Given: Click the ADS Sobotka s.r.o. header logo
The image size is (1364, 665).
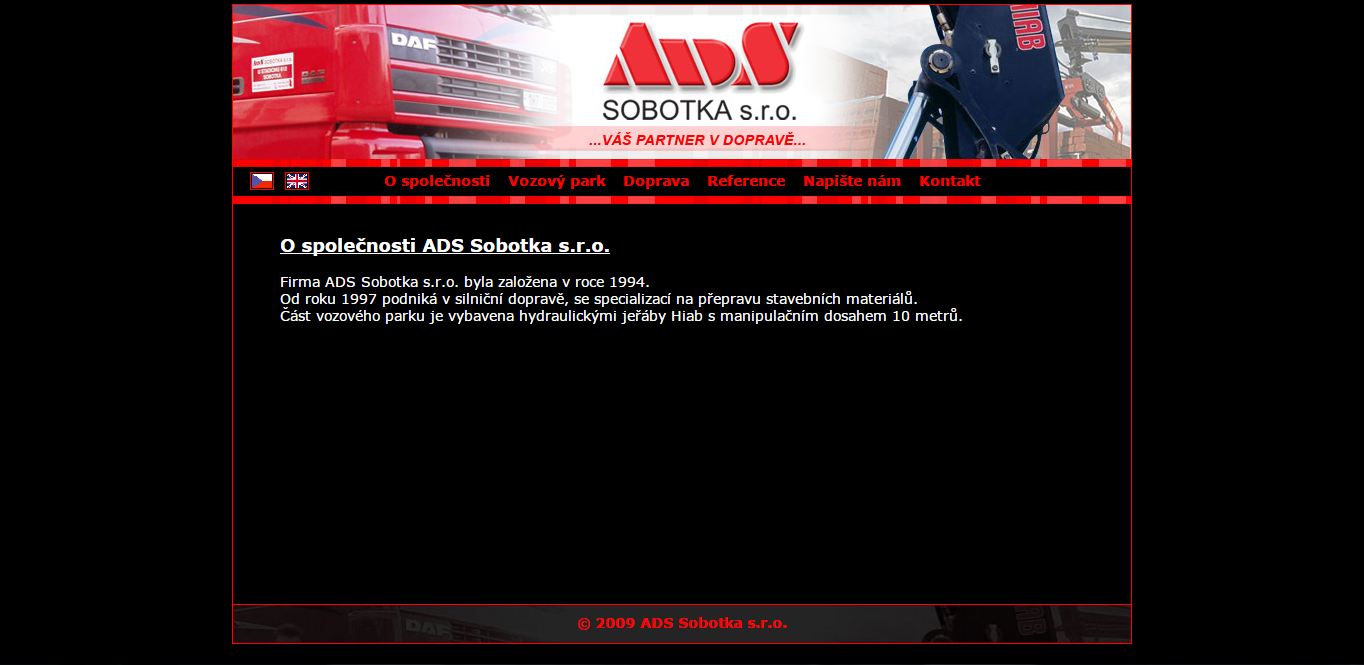Looking at the screenshot, I should click(700, 70).
